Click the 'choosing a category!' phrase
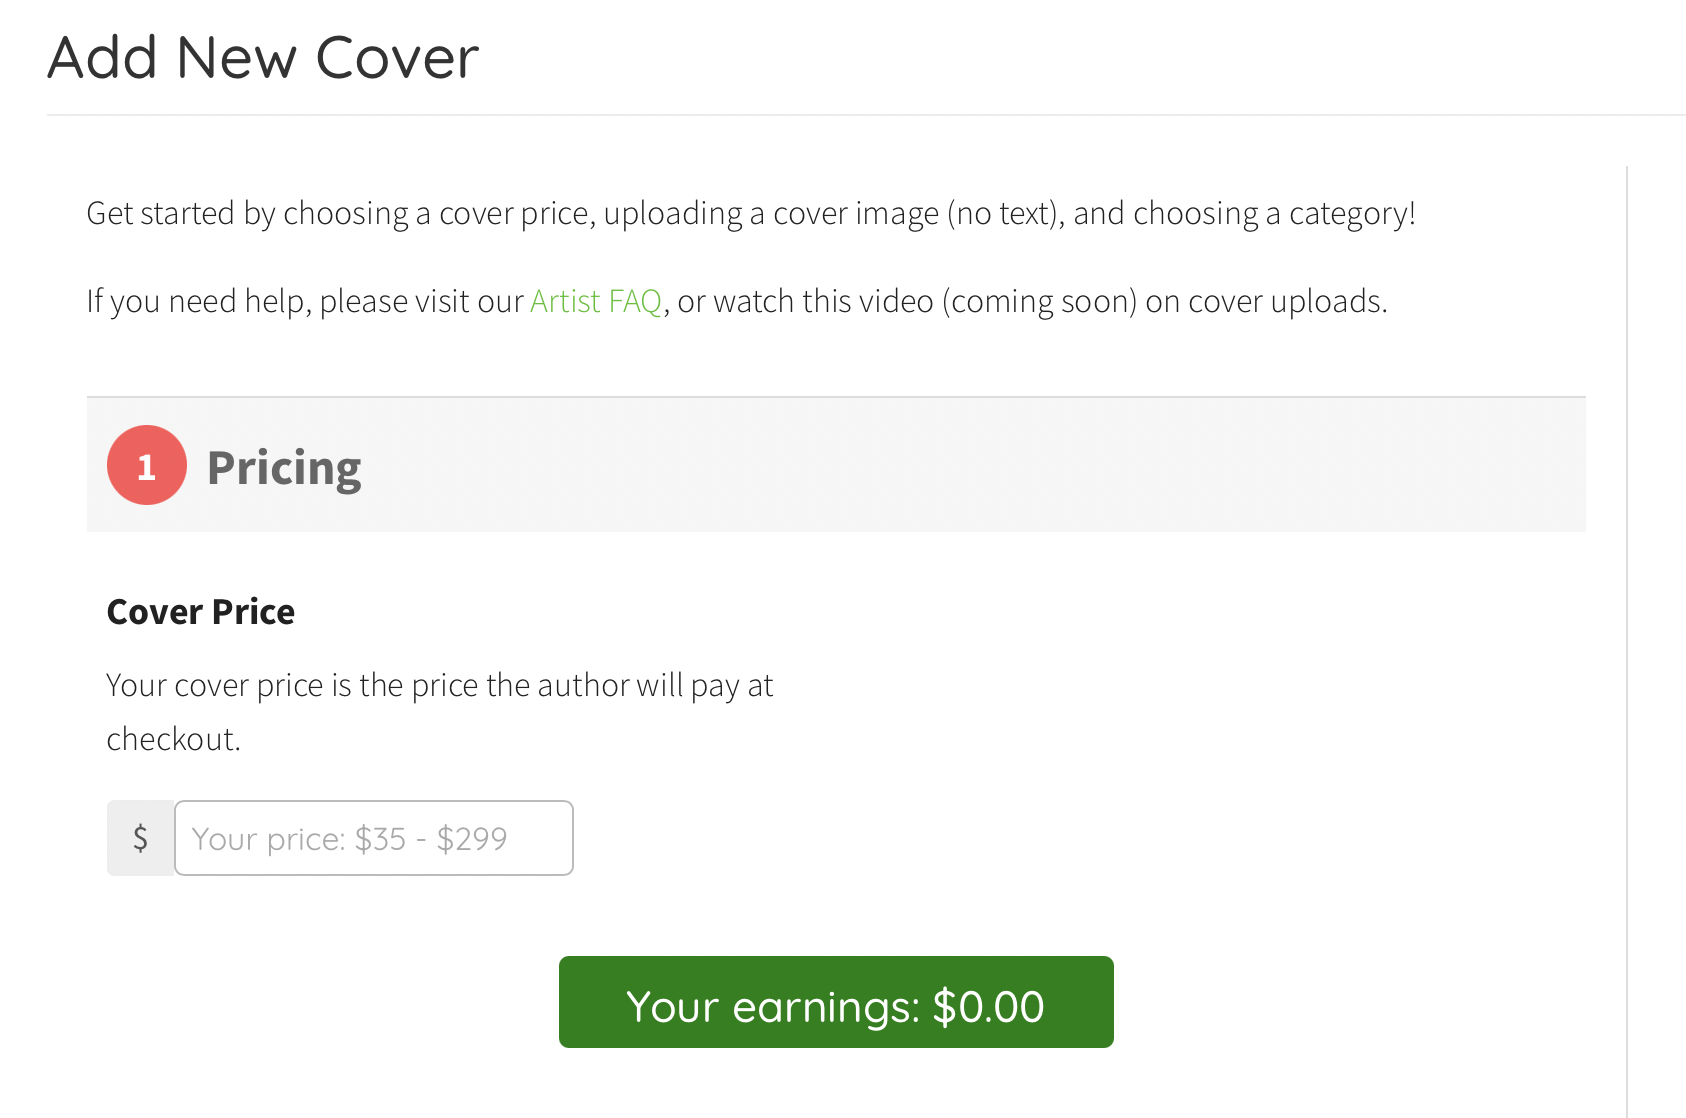1686x1118 pixels. (x=1275, y=213)
